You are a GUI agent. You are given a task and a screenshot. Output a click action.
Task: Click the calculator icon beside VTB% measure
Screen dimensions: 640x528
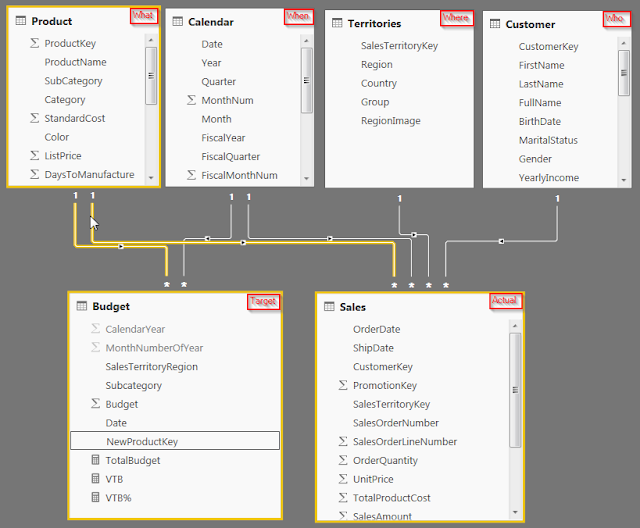coord(95,497)
